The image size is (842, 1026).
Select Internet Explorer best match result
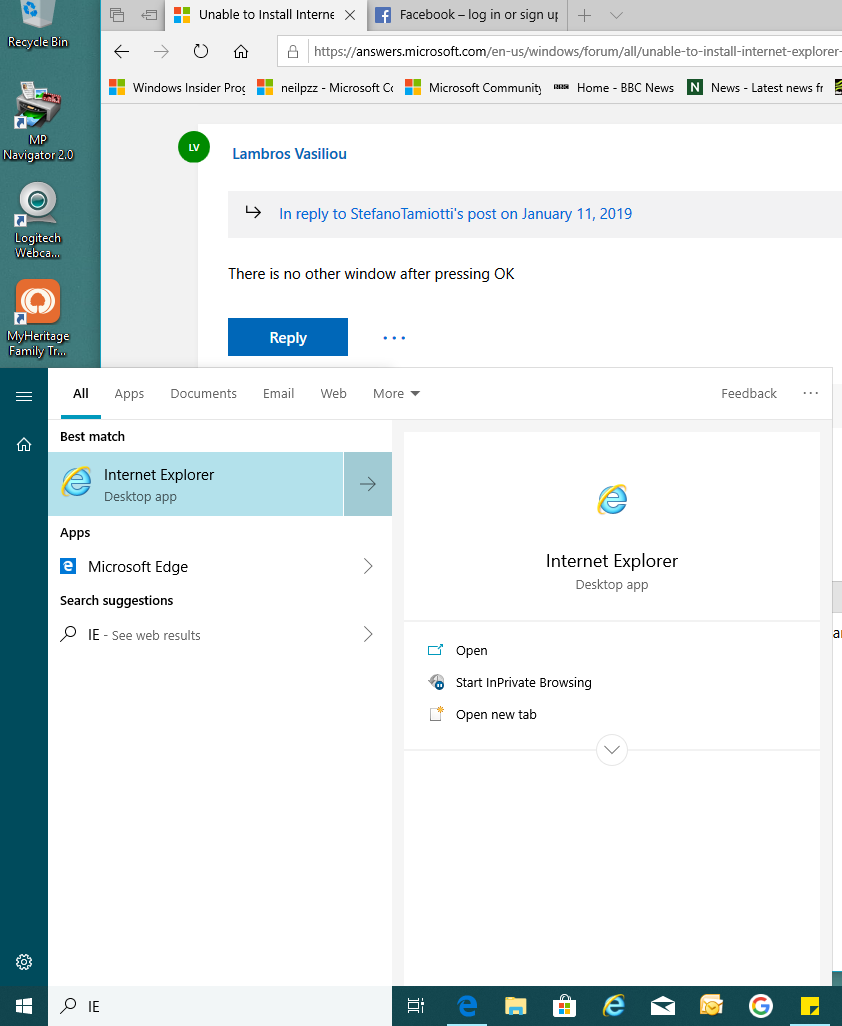[196, 484]
